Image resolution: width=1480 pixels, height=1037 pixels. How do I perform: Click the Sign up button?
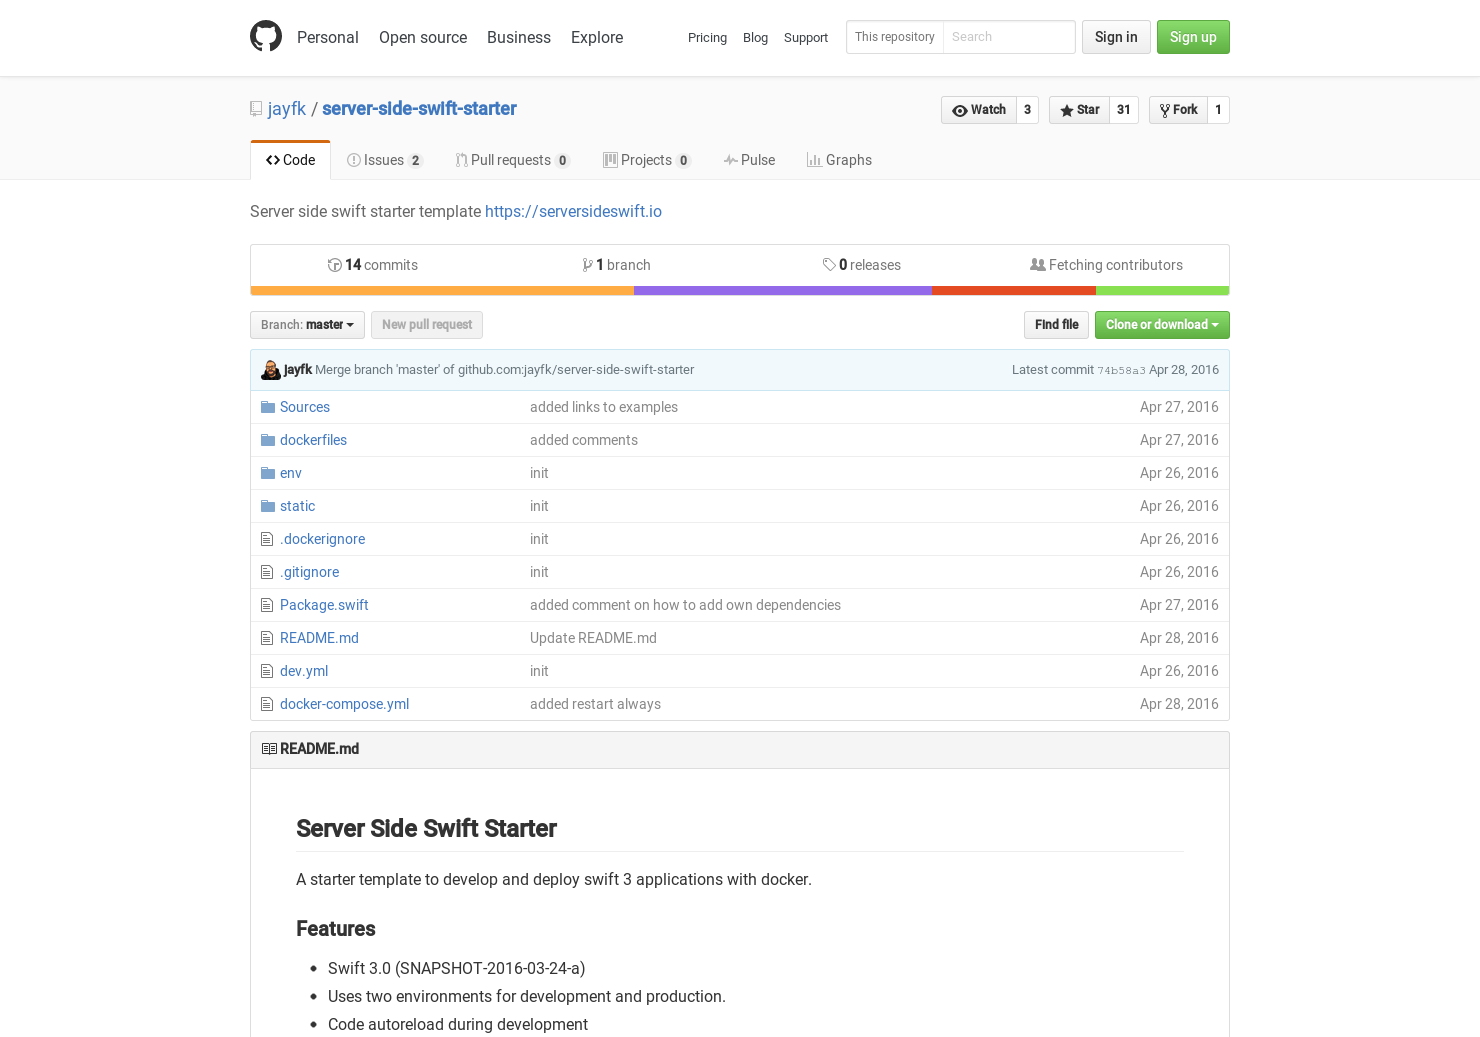[1193, 37]
